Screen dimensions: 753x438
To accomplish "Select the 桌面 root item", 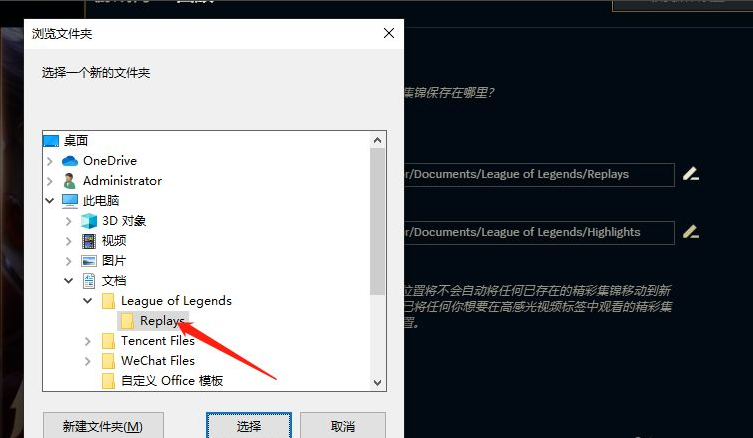I will click(66, 141).
